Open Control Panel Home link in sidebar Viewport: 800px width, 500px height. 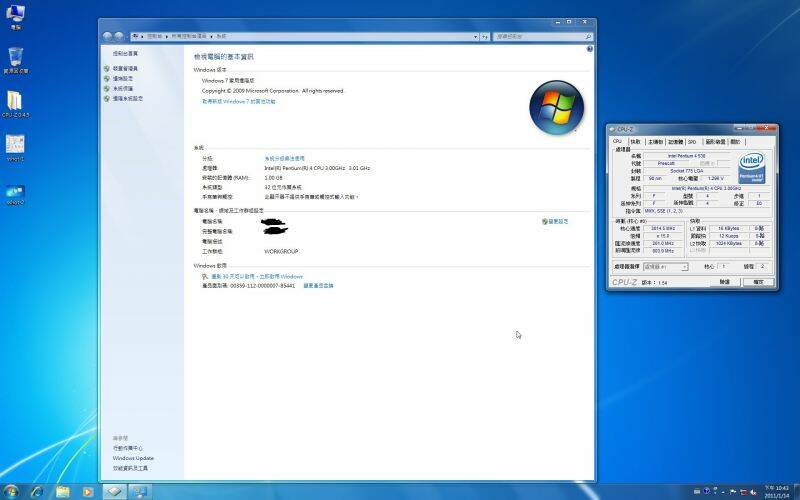pyautogui.click(x=126, y=54)
